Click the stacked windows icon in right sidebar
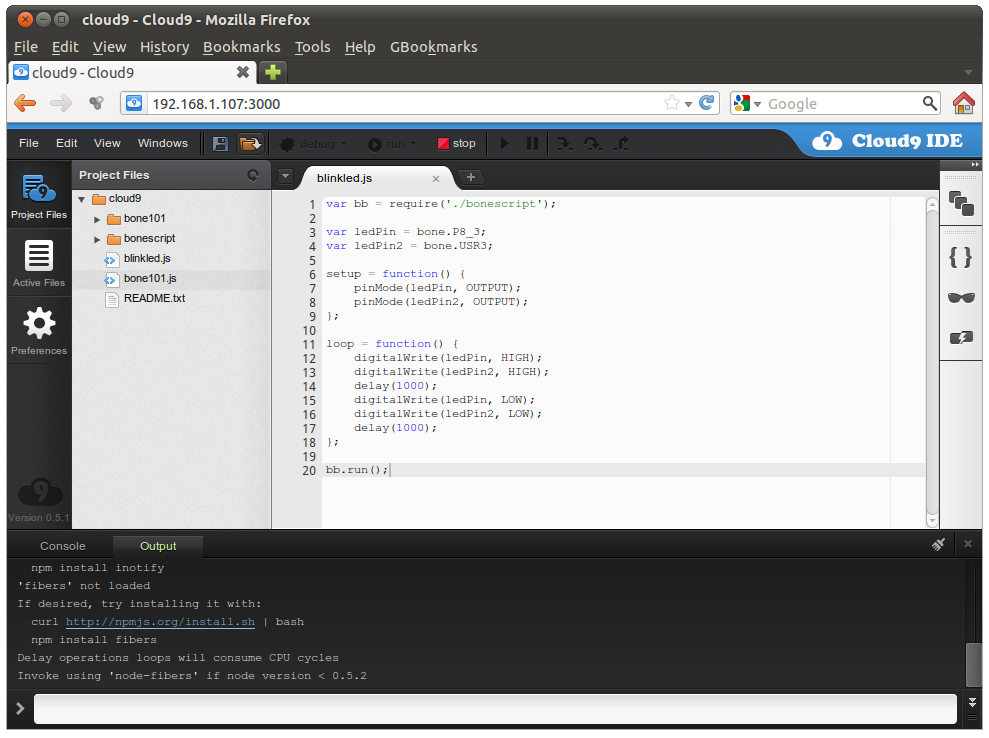The width and height of the screenshot is (989, 738). coord(961,203)
